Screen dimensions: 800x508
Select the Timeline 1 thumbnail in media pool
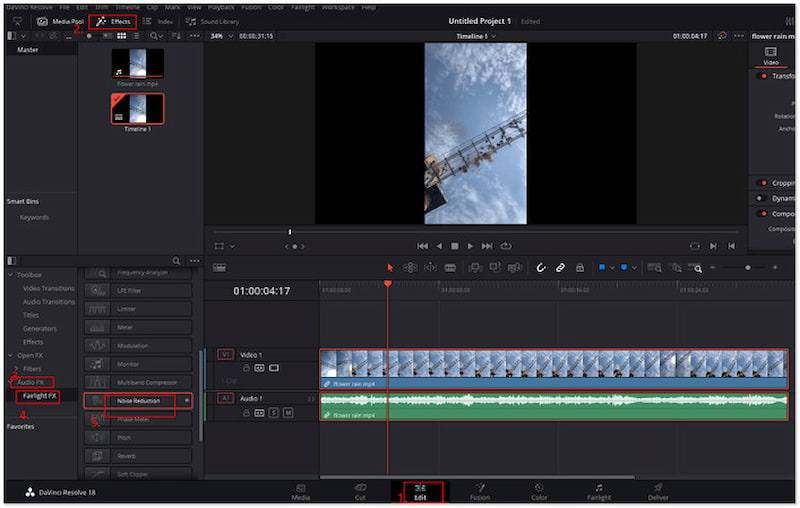tap(137, 108)
